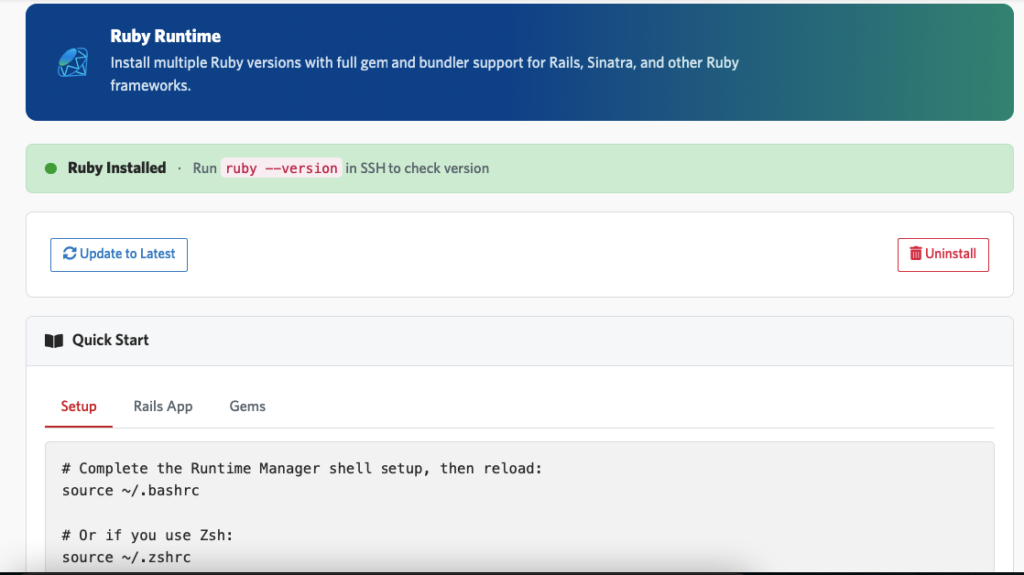Click the 'Or if you use Zsh' comment

pyautogui.click(x=148, y=535)
